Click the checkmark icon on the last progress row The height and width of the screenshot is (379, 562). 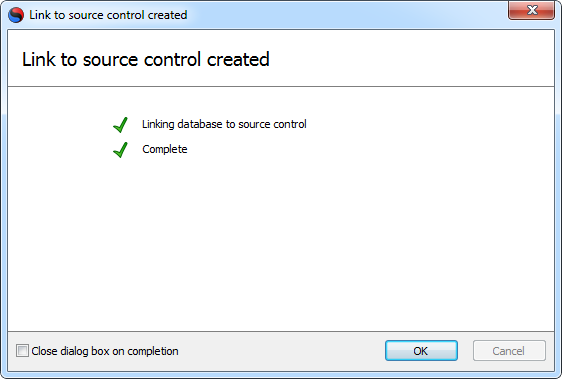[120, 150]
